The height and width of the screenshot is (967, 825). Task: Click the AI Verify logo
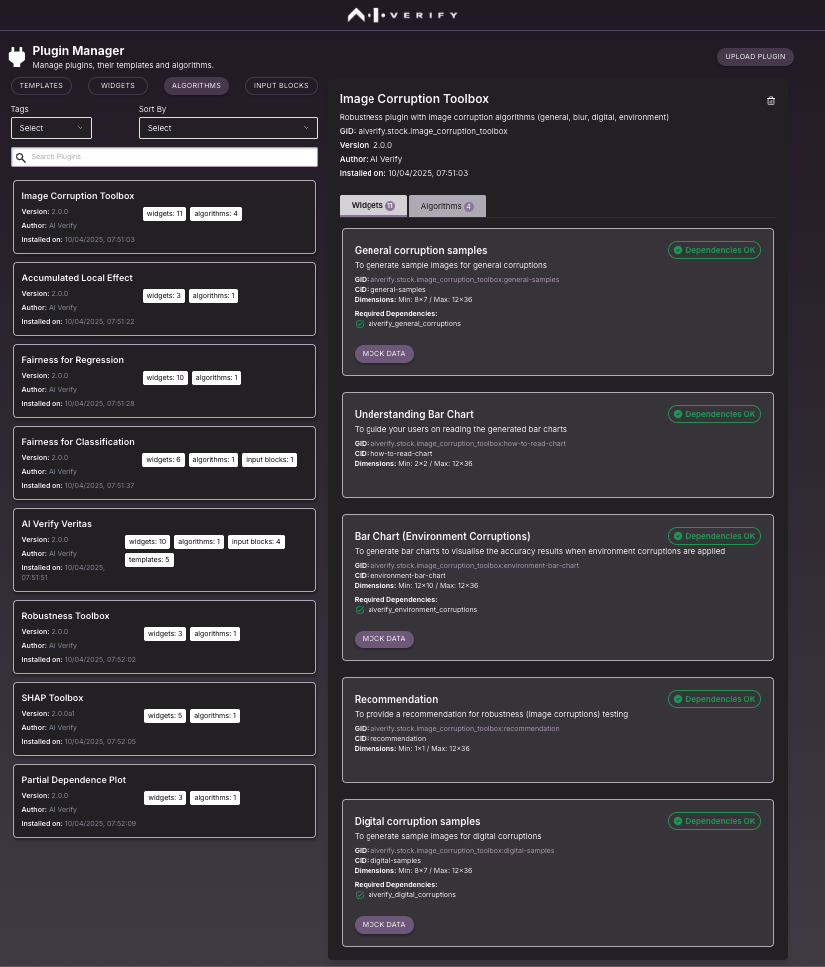click(x=403, y=15)
